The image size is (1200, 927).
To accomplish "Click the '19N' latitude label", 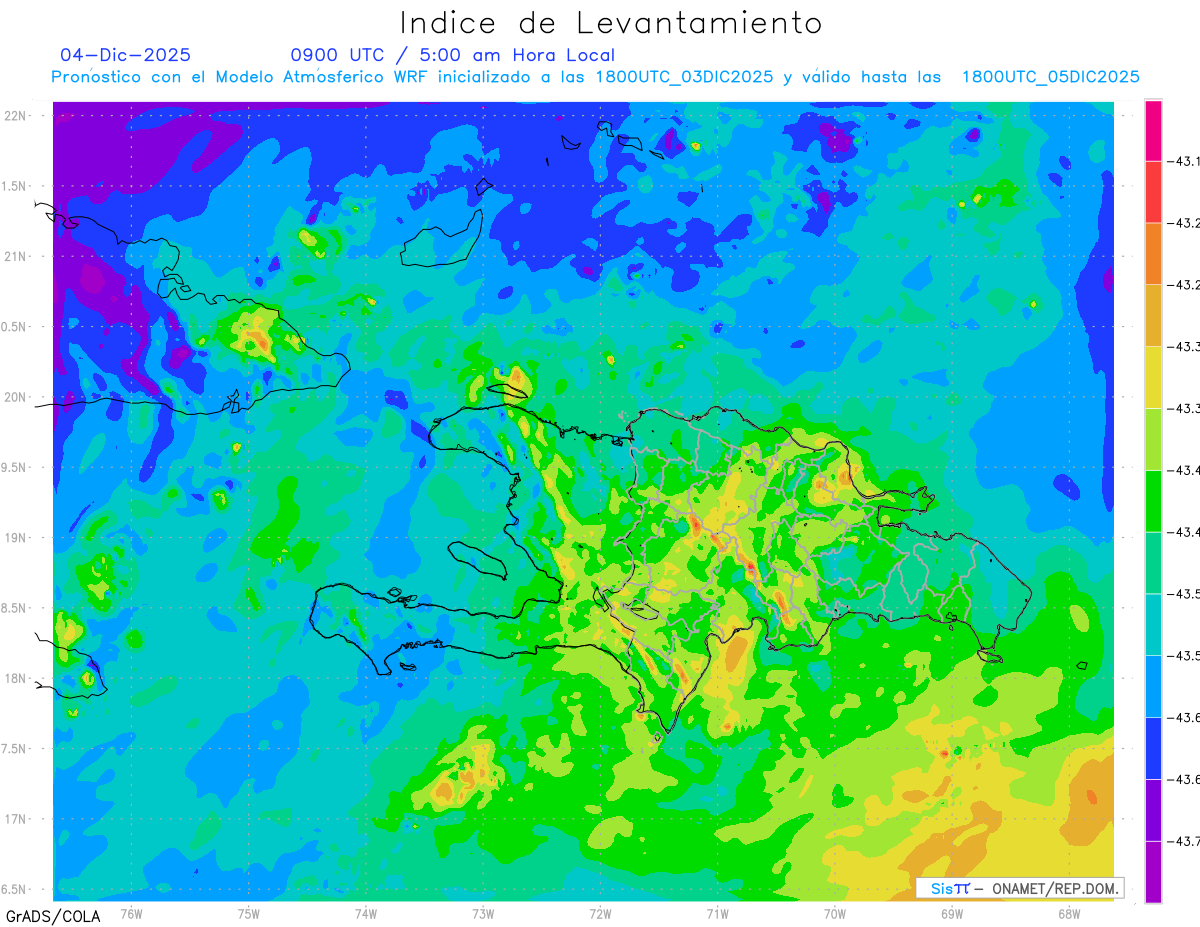I will pos(15,538).
